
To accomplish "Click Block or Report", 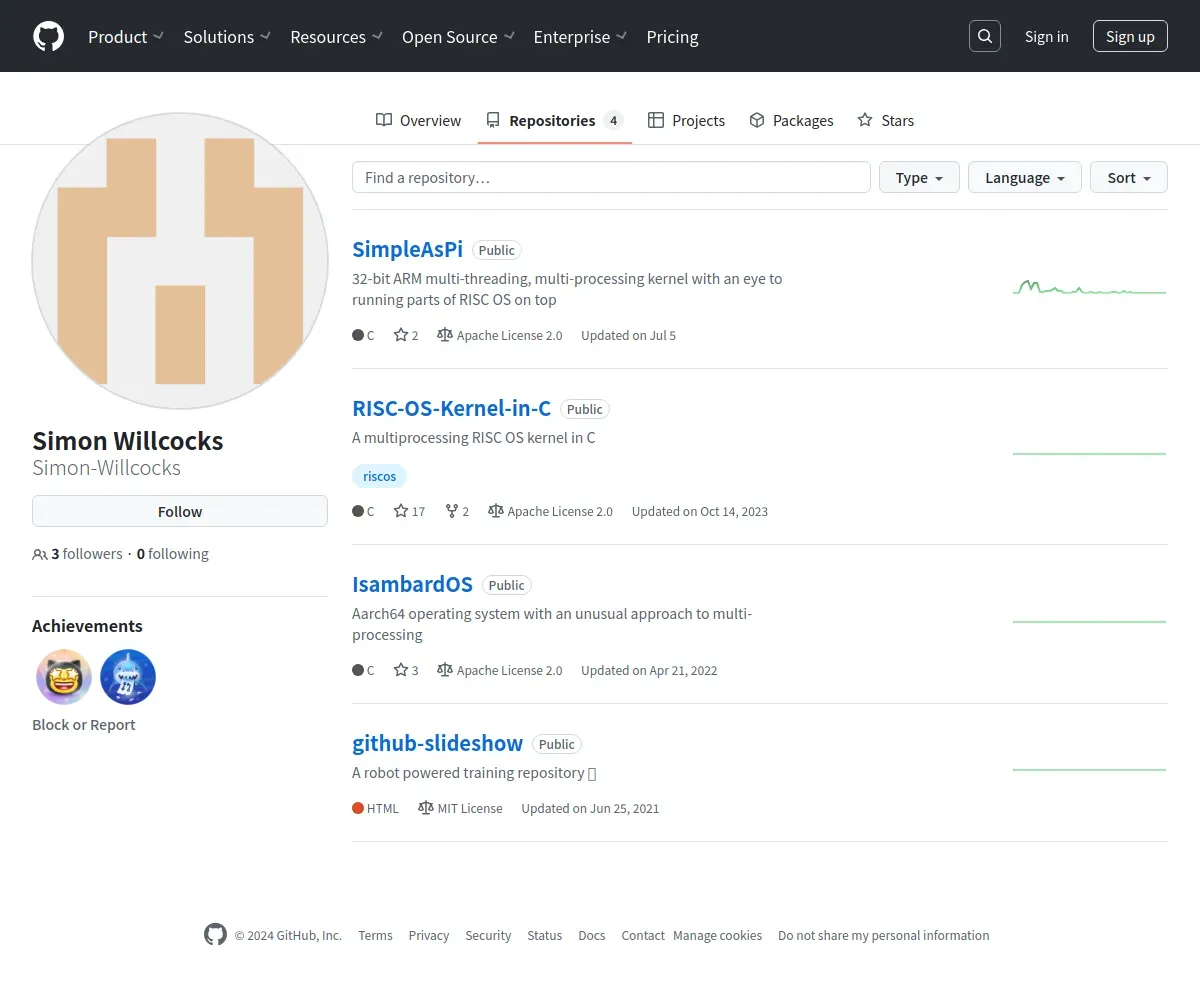I will click(83, 725).
